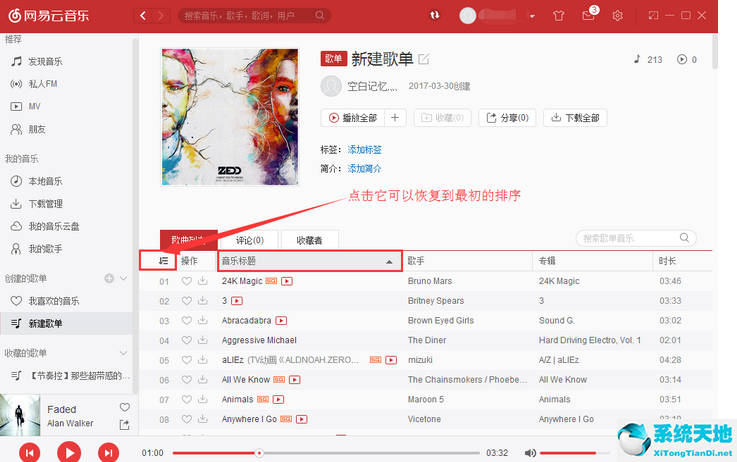Play MV of song 3
Image resolution: width=737 pixels, height=462 pixels.
click(x=237, y=301)
